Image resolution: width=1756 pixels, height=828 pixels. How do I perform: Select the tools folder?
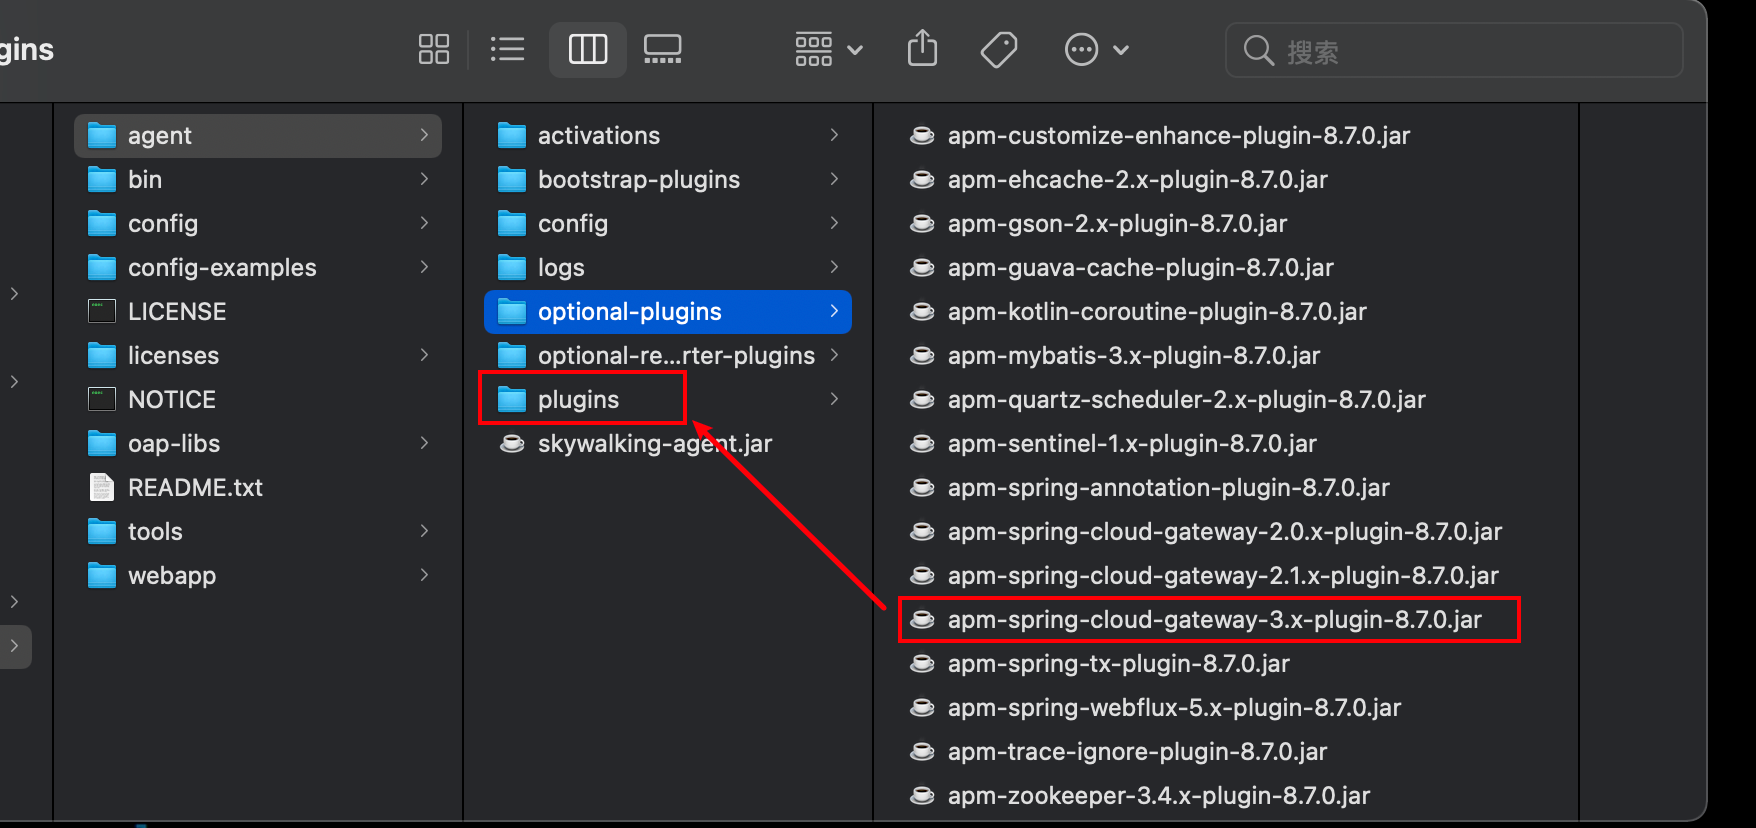pos(258,531)
